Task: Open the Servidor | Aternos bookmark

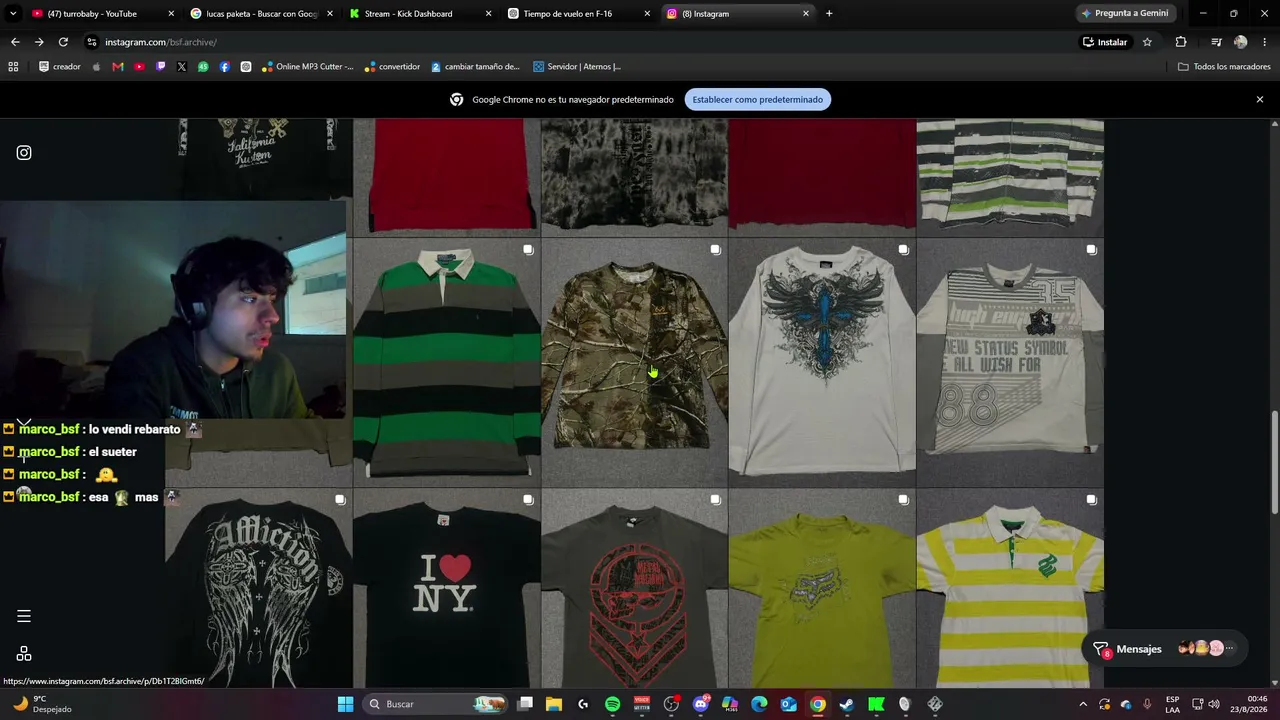Action: 577,67
